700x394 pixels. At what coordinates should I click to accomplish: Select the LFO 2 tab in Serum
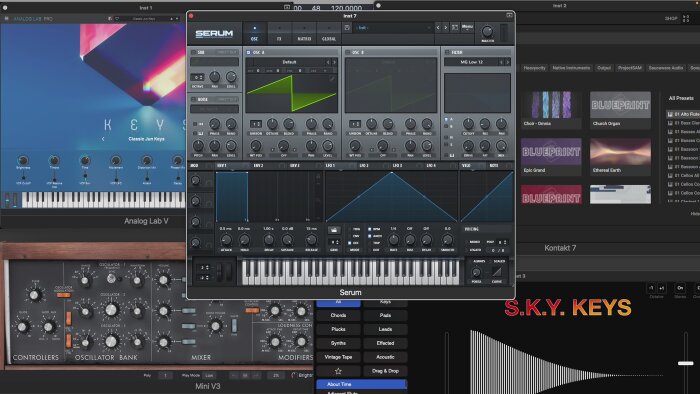(x=364, y=166)
